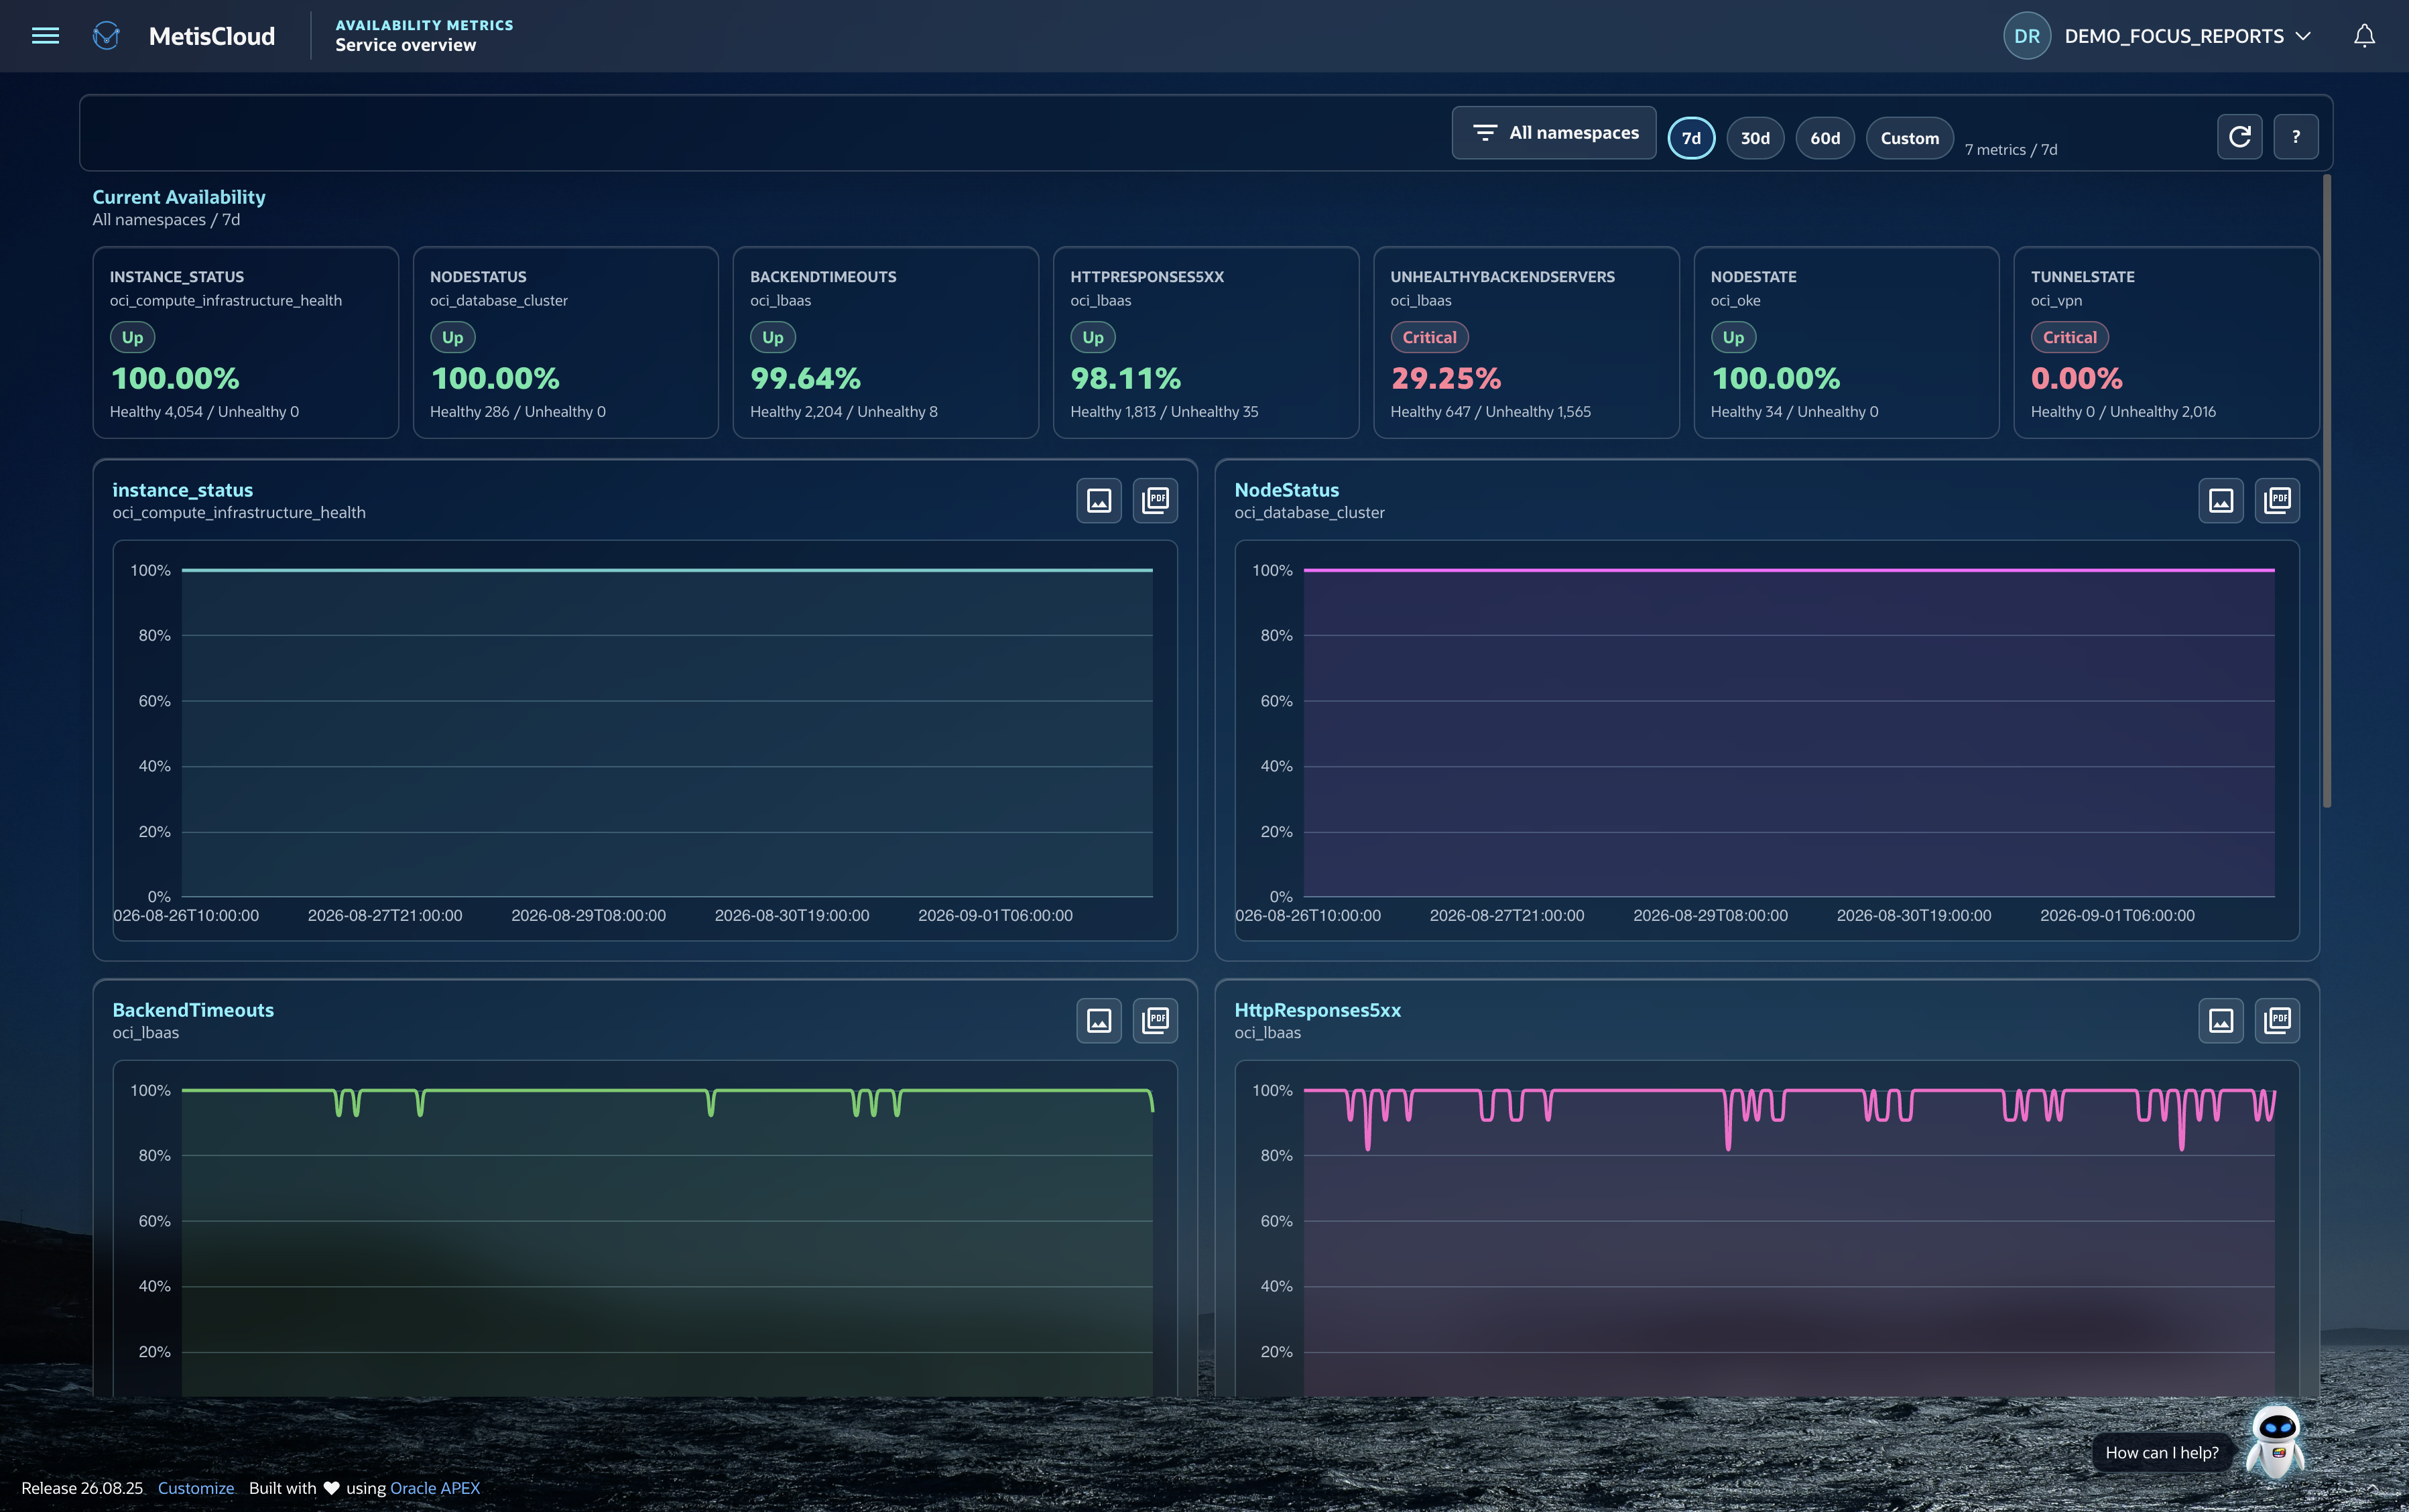Click the region vertical scrollbar
2409x1512 pixels.
[2326, 490]
